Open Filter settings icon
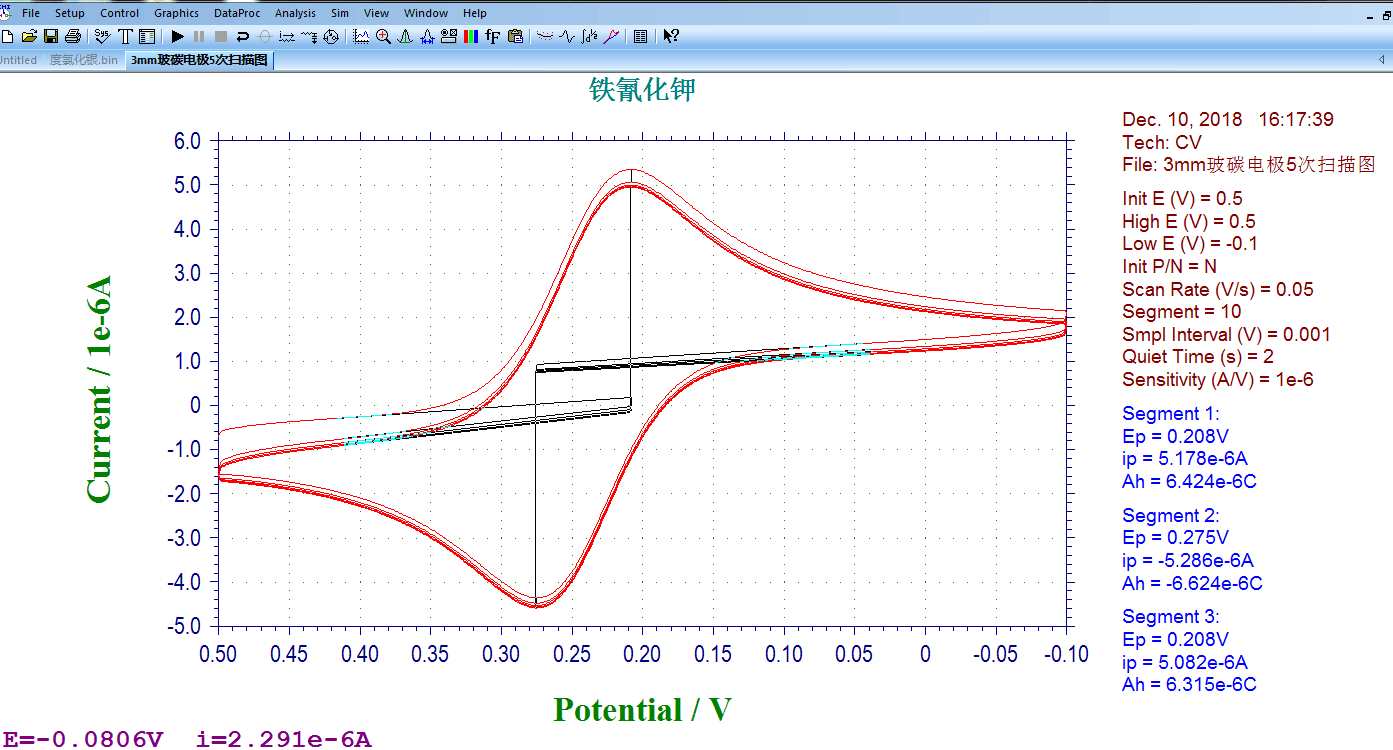Screen dimensions: 1393x750 point(308,36)
